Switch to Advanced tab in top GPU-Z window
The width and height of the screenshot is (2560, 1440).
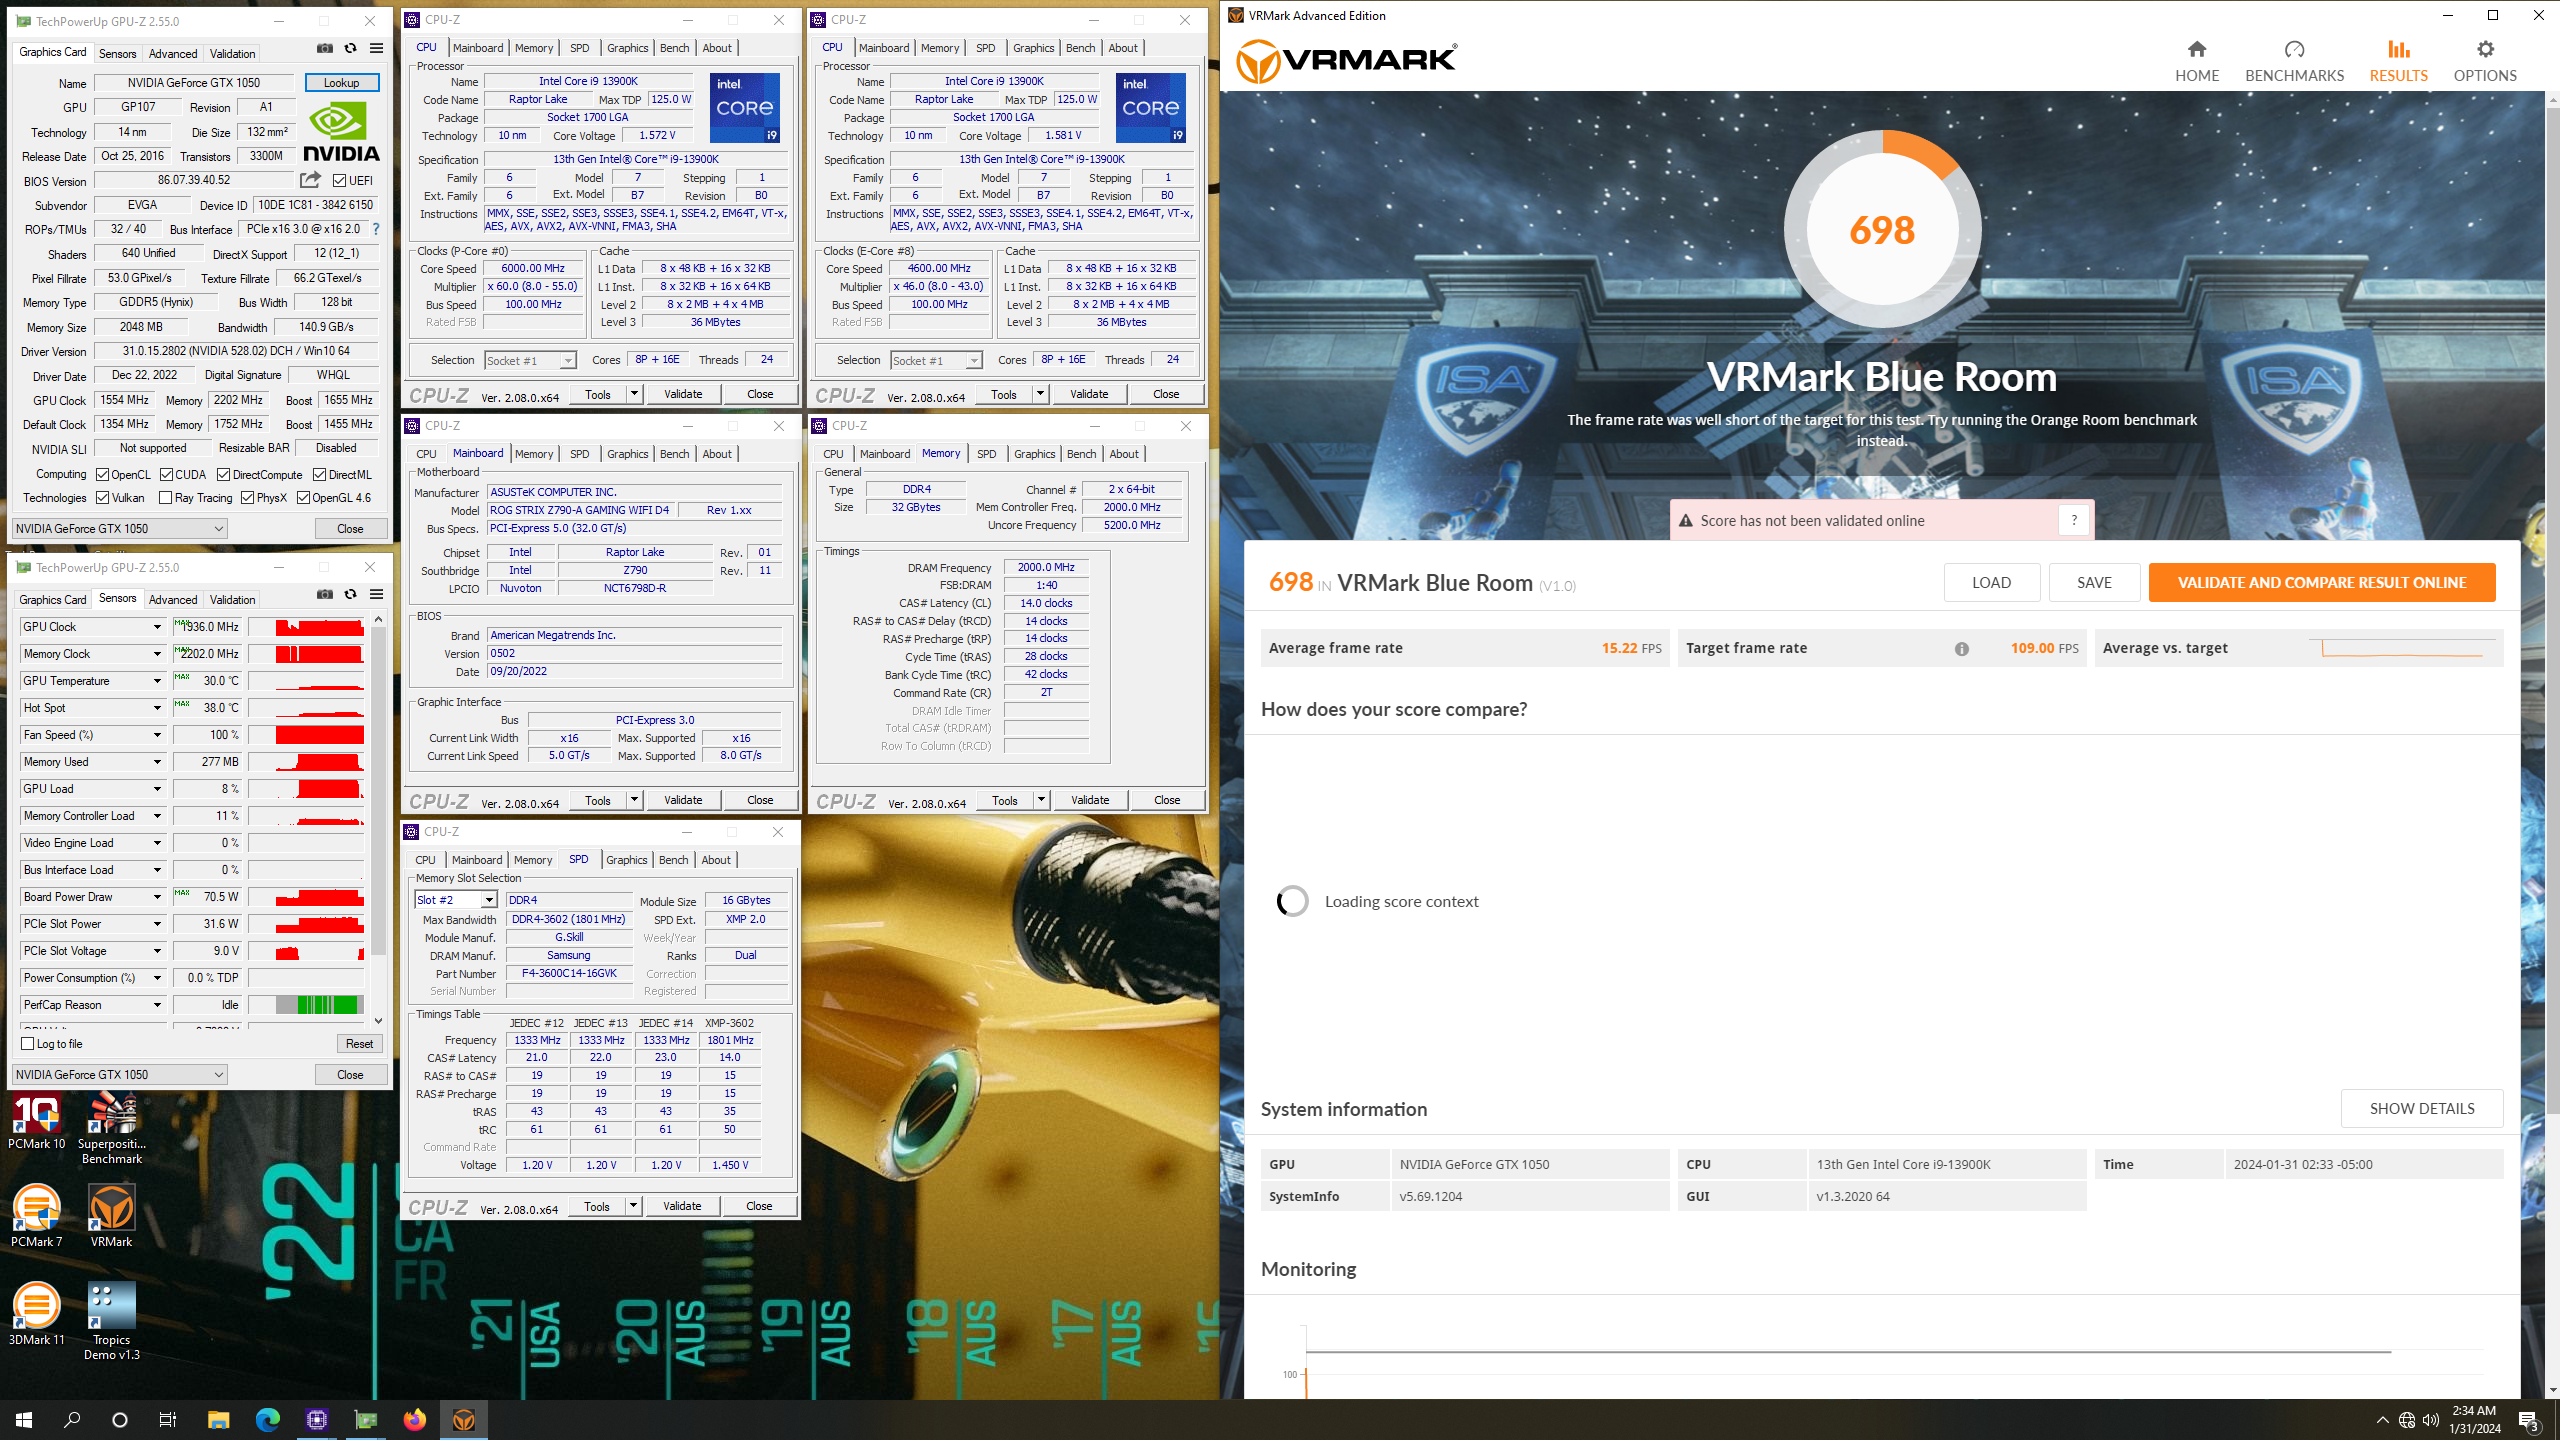point(173,54)
